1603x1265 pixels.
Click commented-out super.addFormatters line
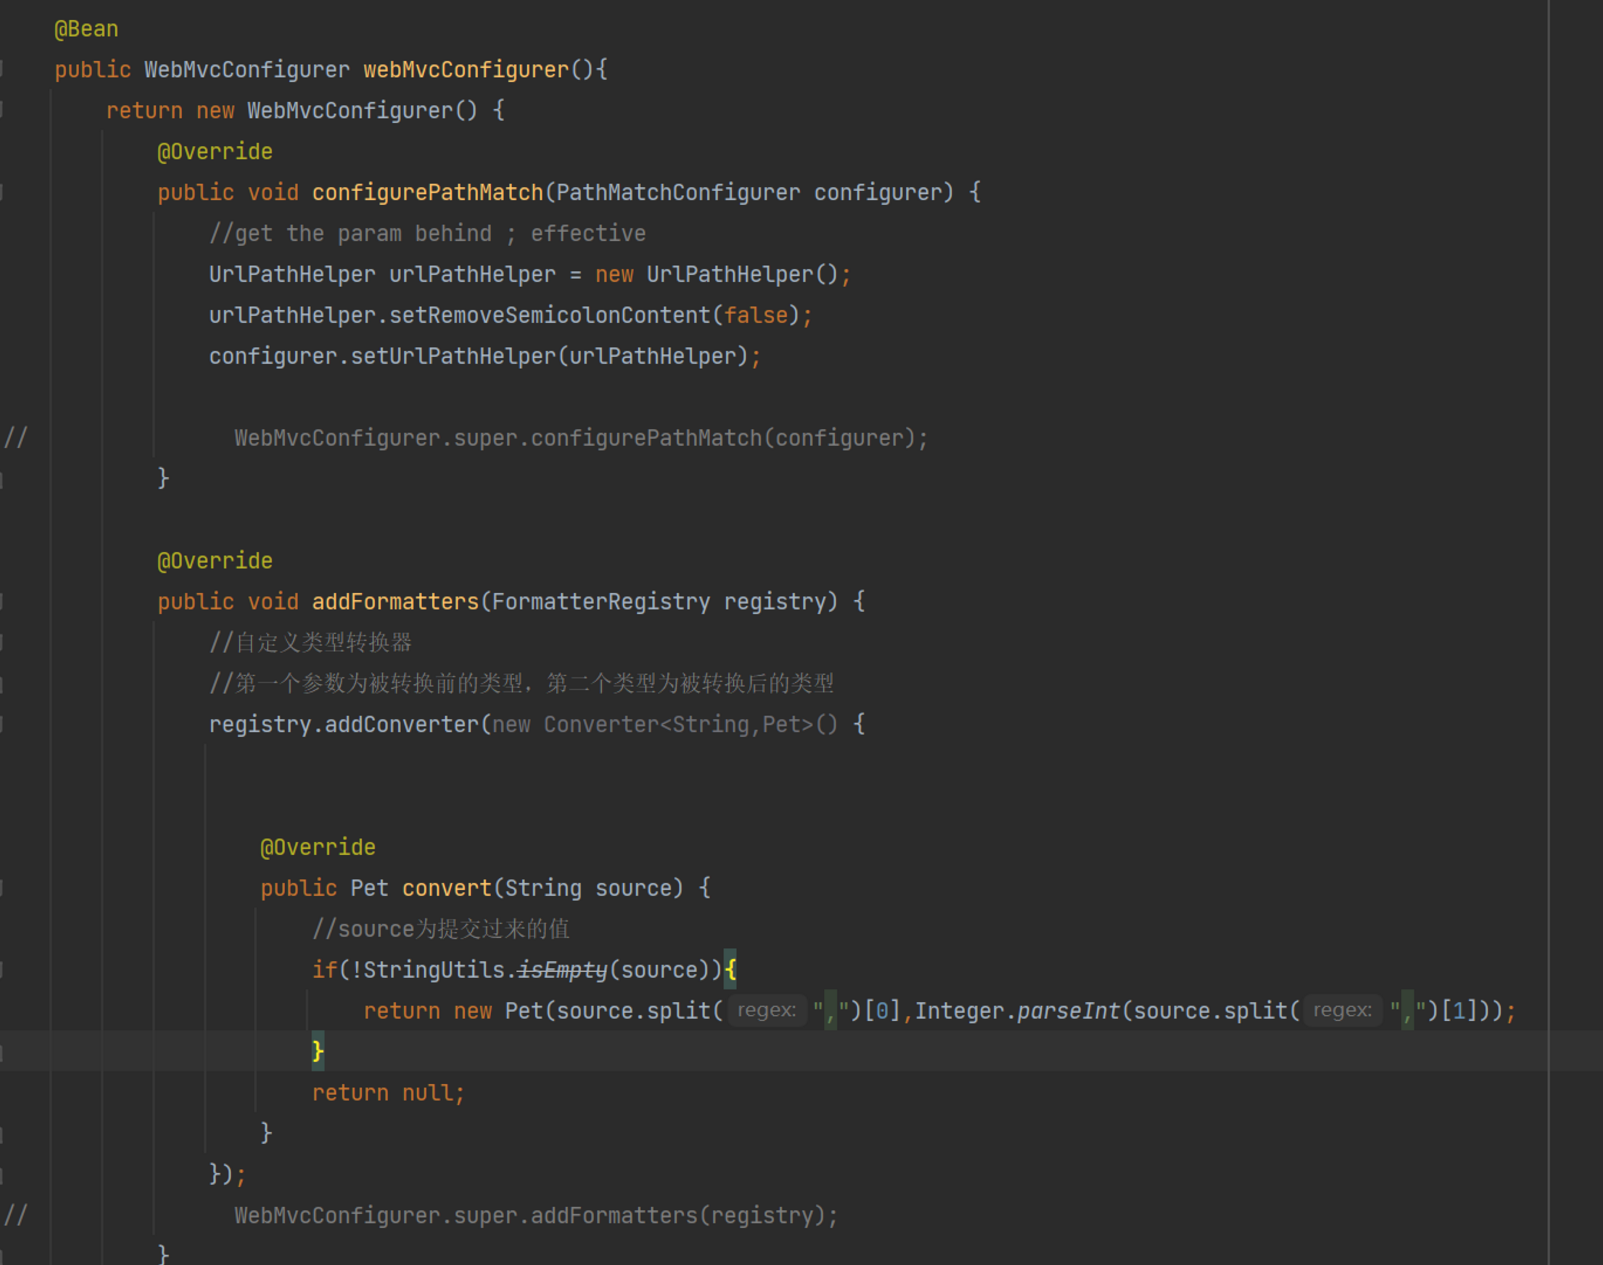coord(535,1216)
